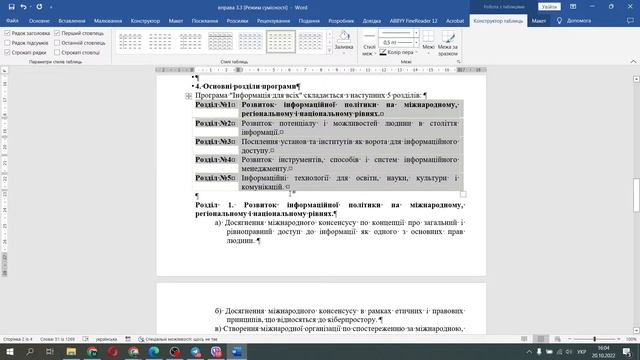The height and width of the screenshot is (360, 640).
Task: Open File Explorer from the taskbar
Action: 71,351
